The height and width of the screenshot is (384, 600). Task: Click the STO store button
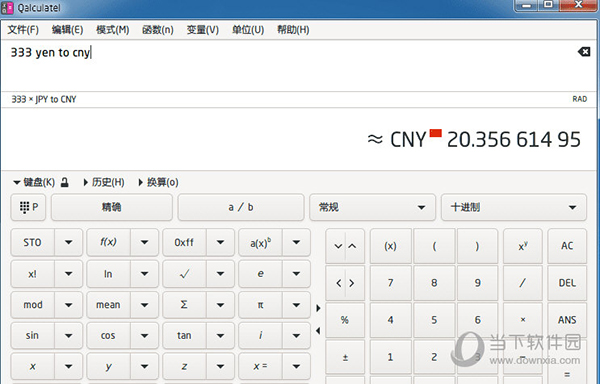33,242
